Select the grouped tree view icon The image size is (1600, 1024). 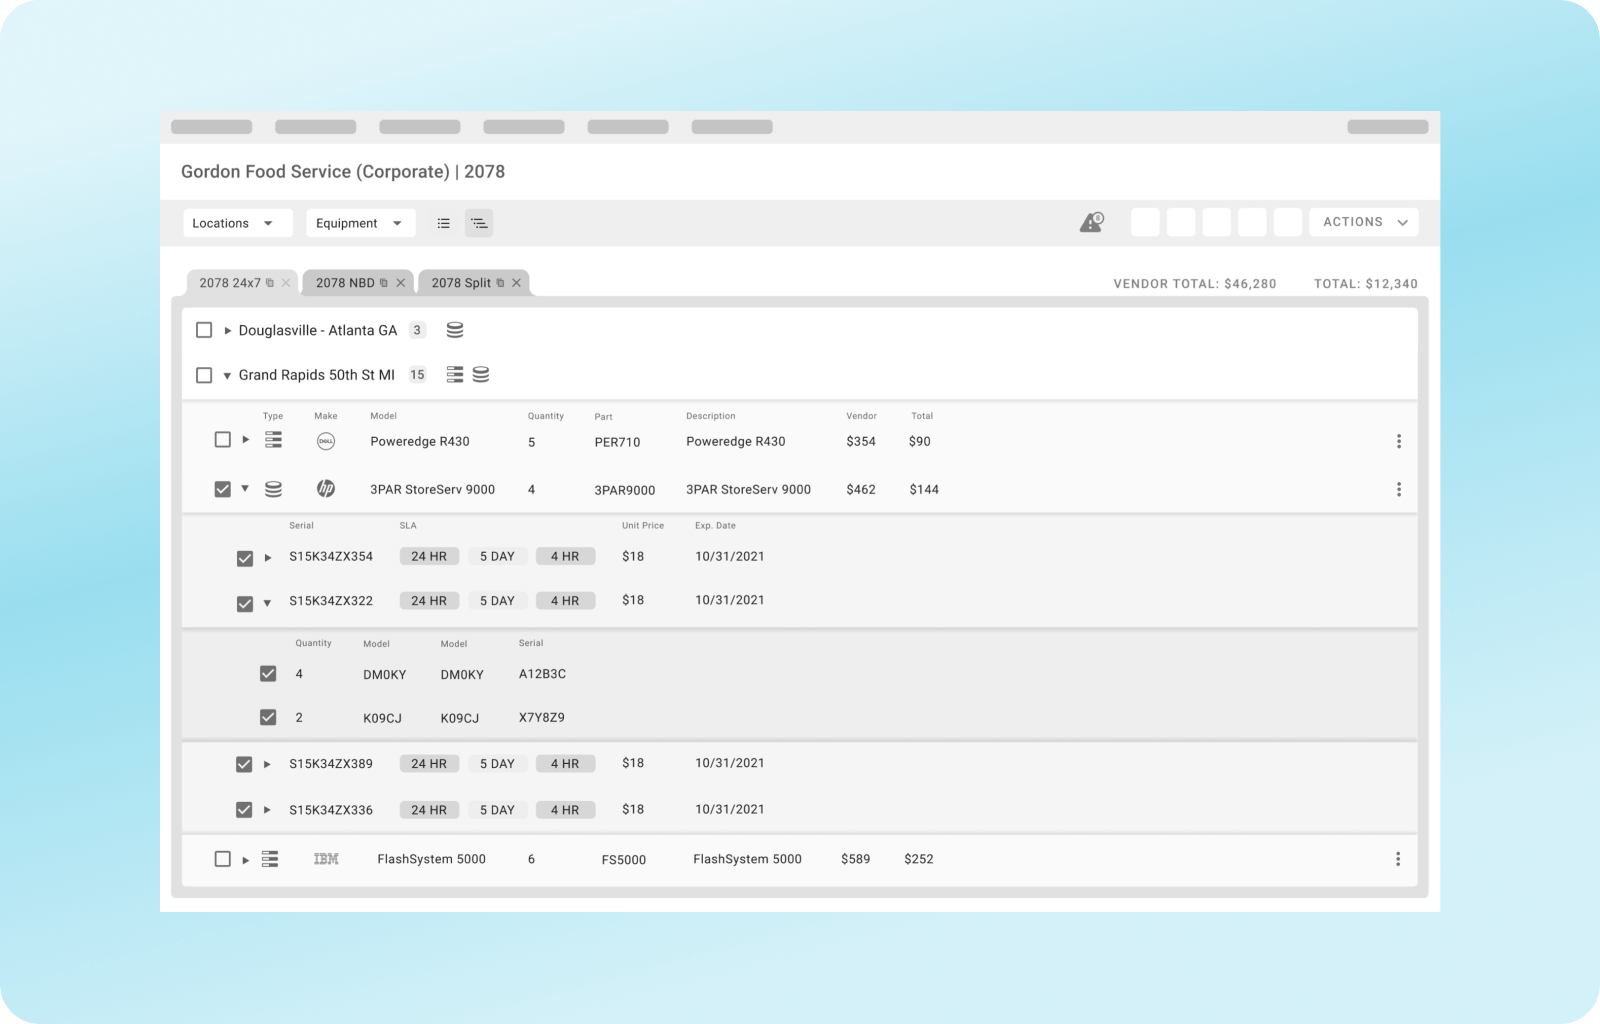(x=479, y=223)
